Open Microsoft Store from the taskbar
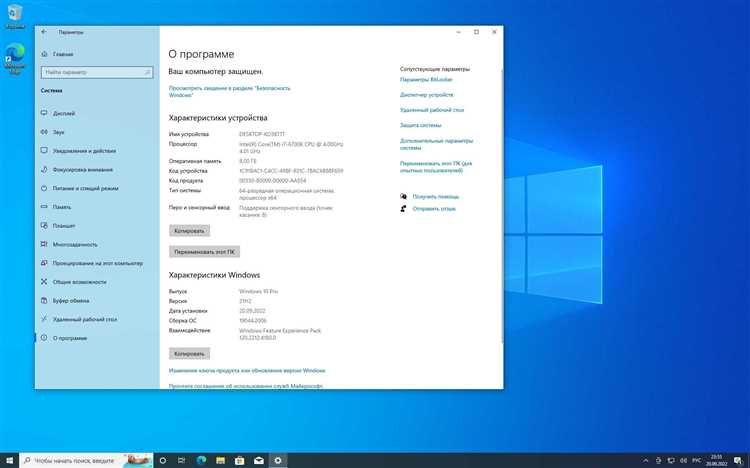The image size is (750, 468). pos(240,460)
